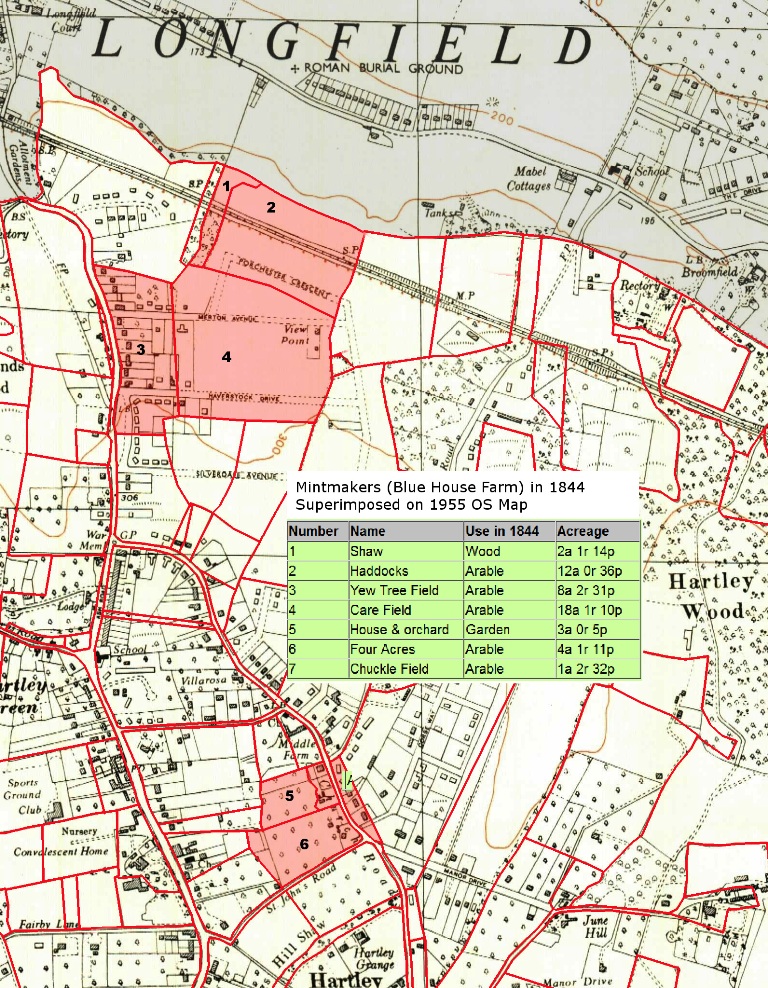The image size is (768, 988).
Task: Click plot number 5 near Middle Farm
Action: click(x=289, y=796)
